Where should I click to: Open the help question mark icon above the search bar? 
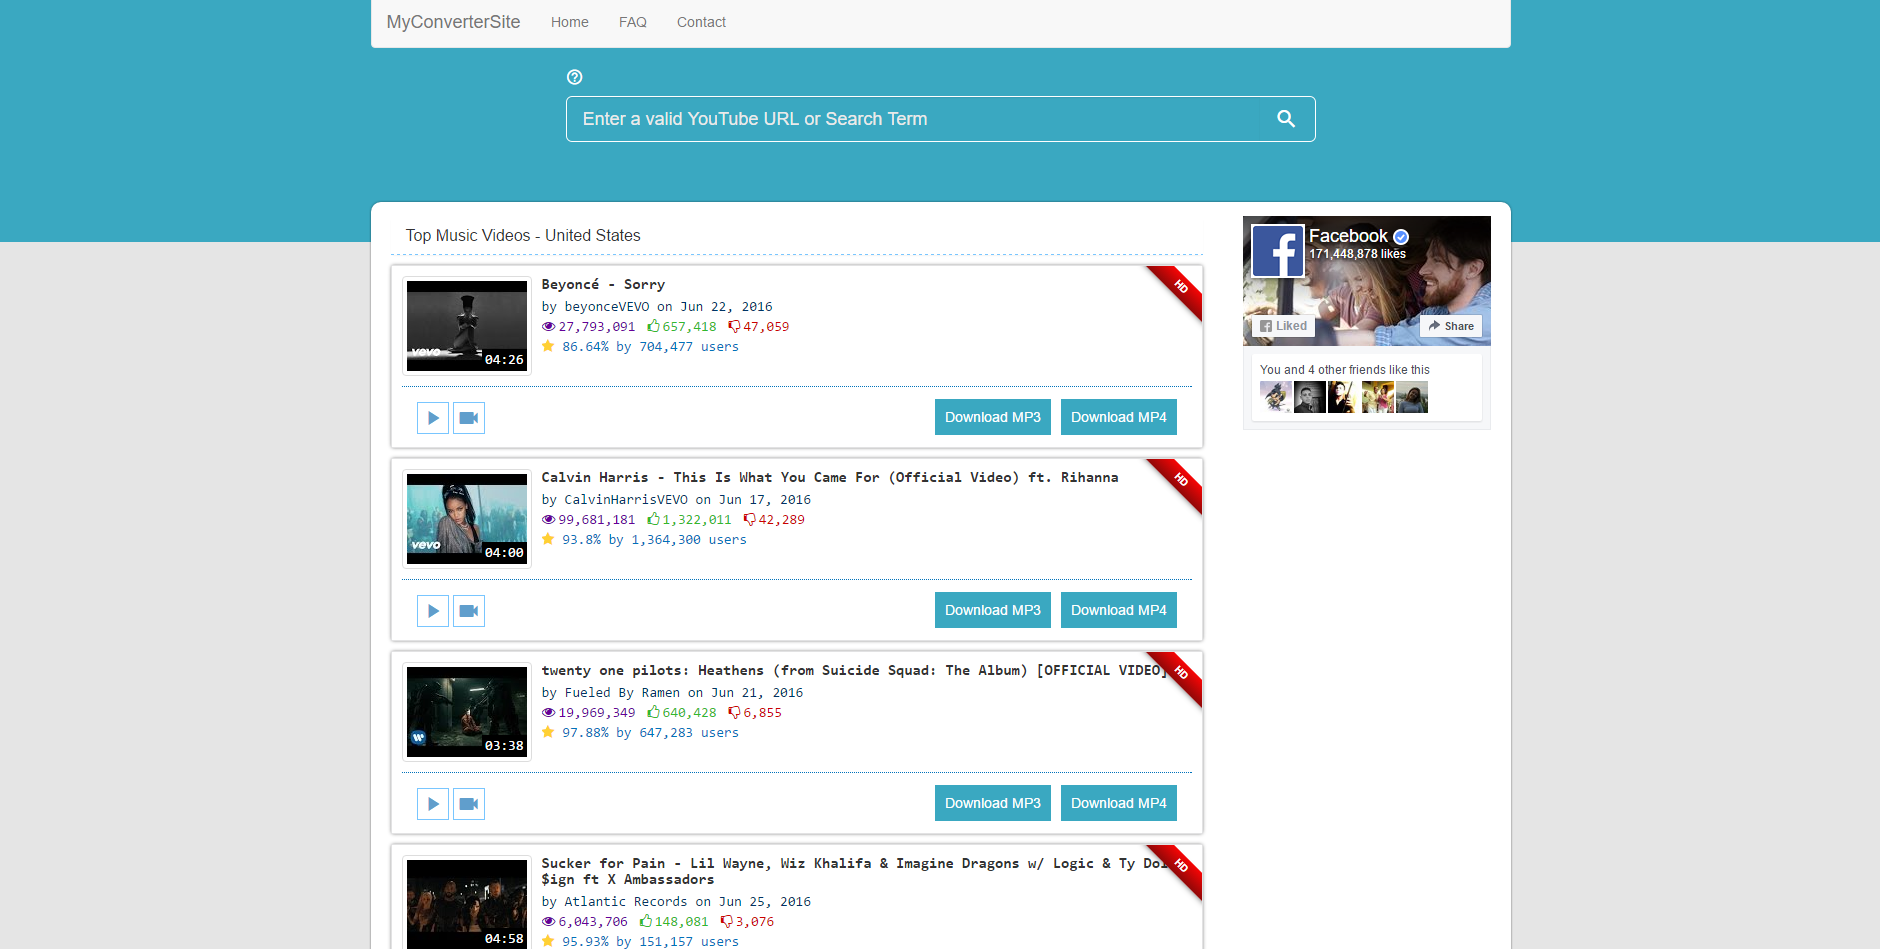tap(574, 76)
